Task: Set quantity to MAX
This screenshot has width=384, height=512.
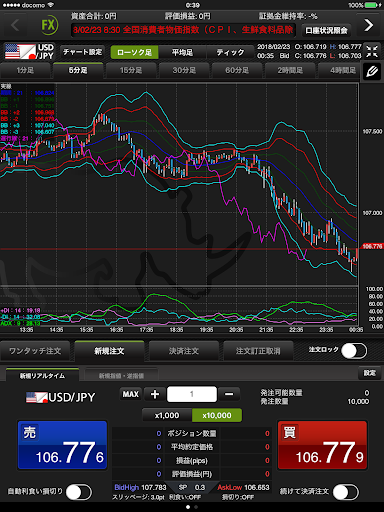Action: pyautogui.click(x=130, y=394)
